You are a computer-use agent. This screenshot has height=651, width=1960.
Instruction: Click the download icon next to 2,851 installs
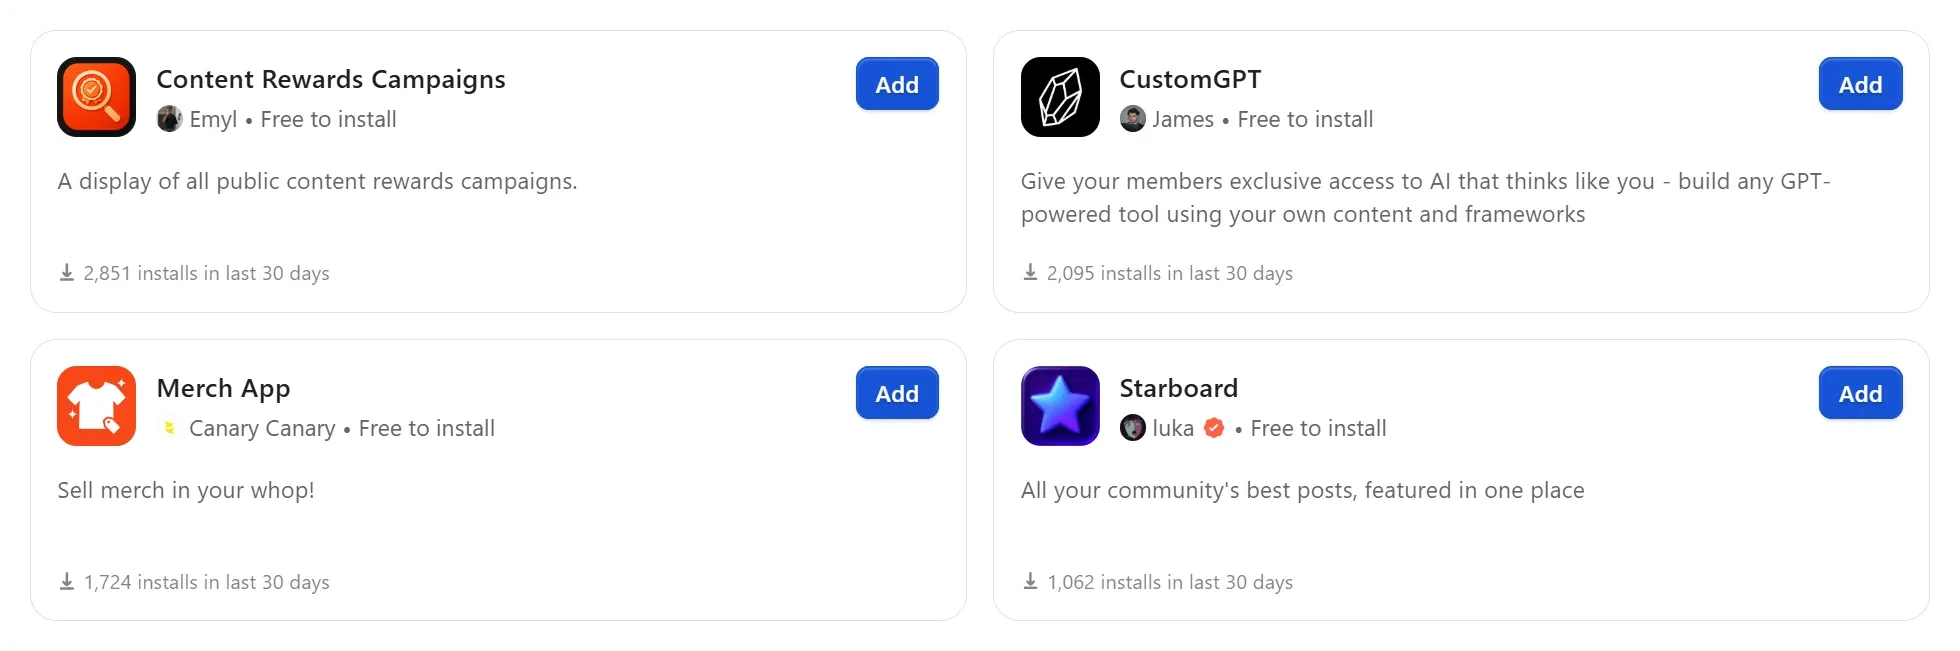[x=67, y=272]
